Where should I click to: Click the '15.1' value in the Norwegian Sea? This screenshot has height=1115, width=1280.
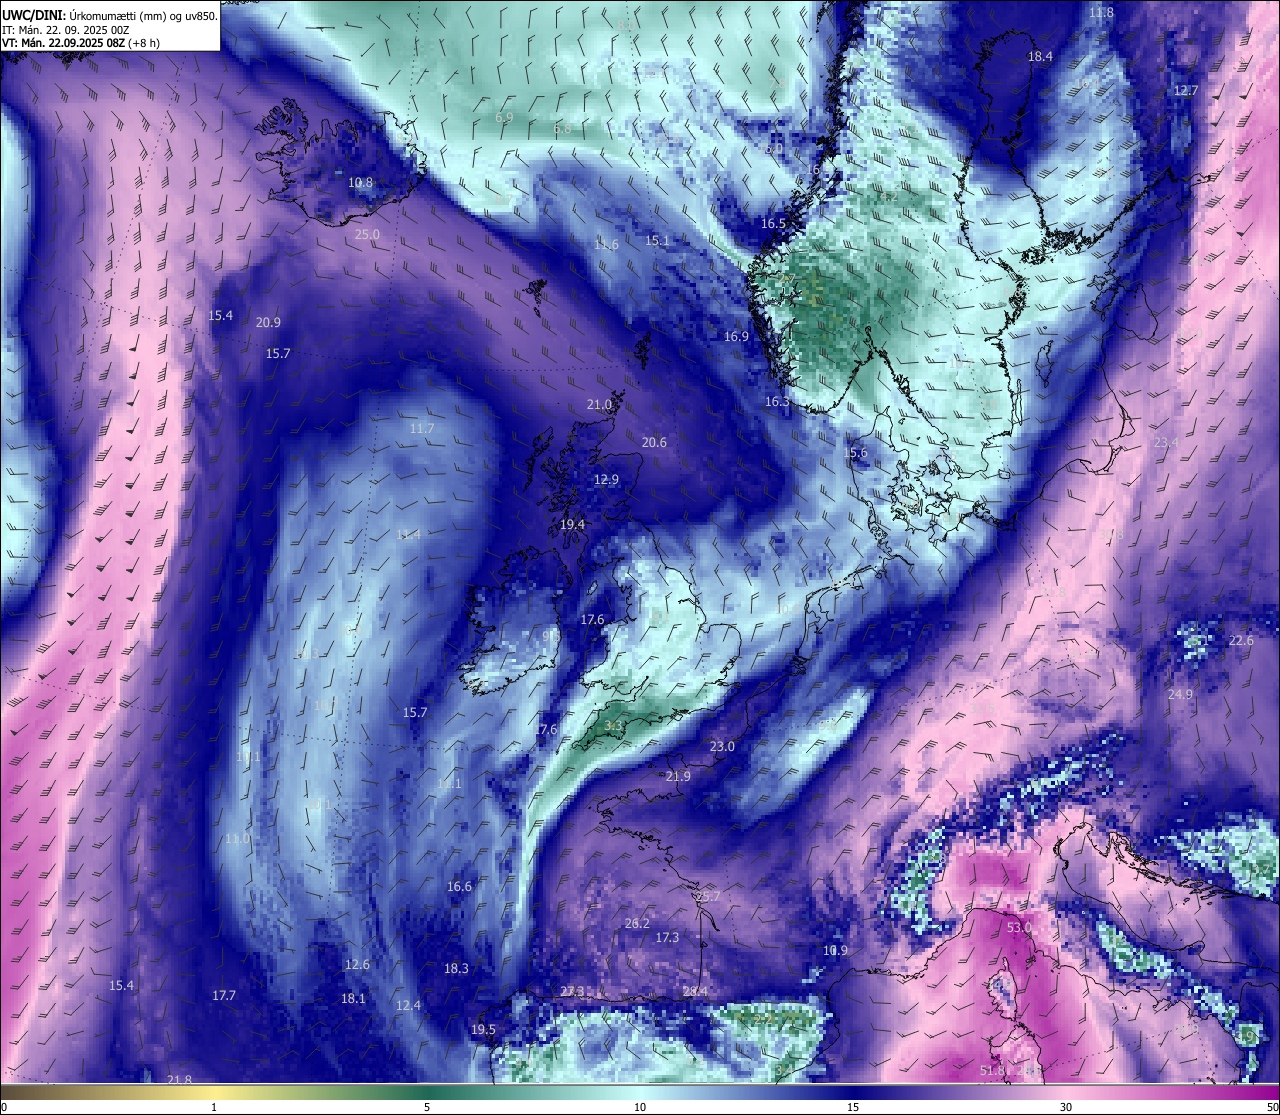657,241
